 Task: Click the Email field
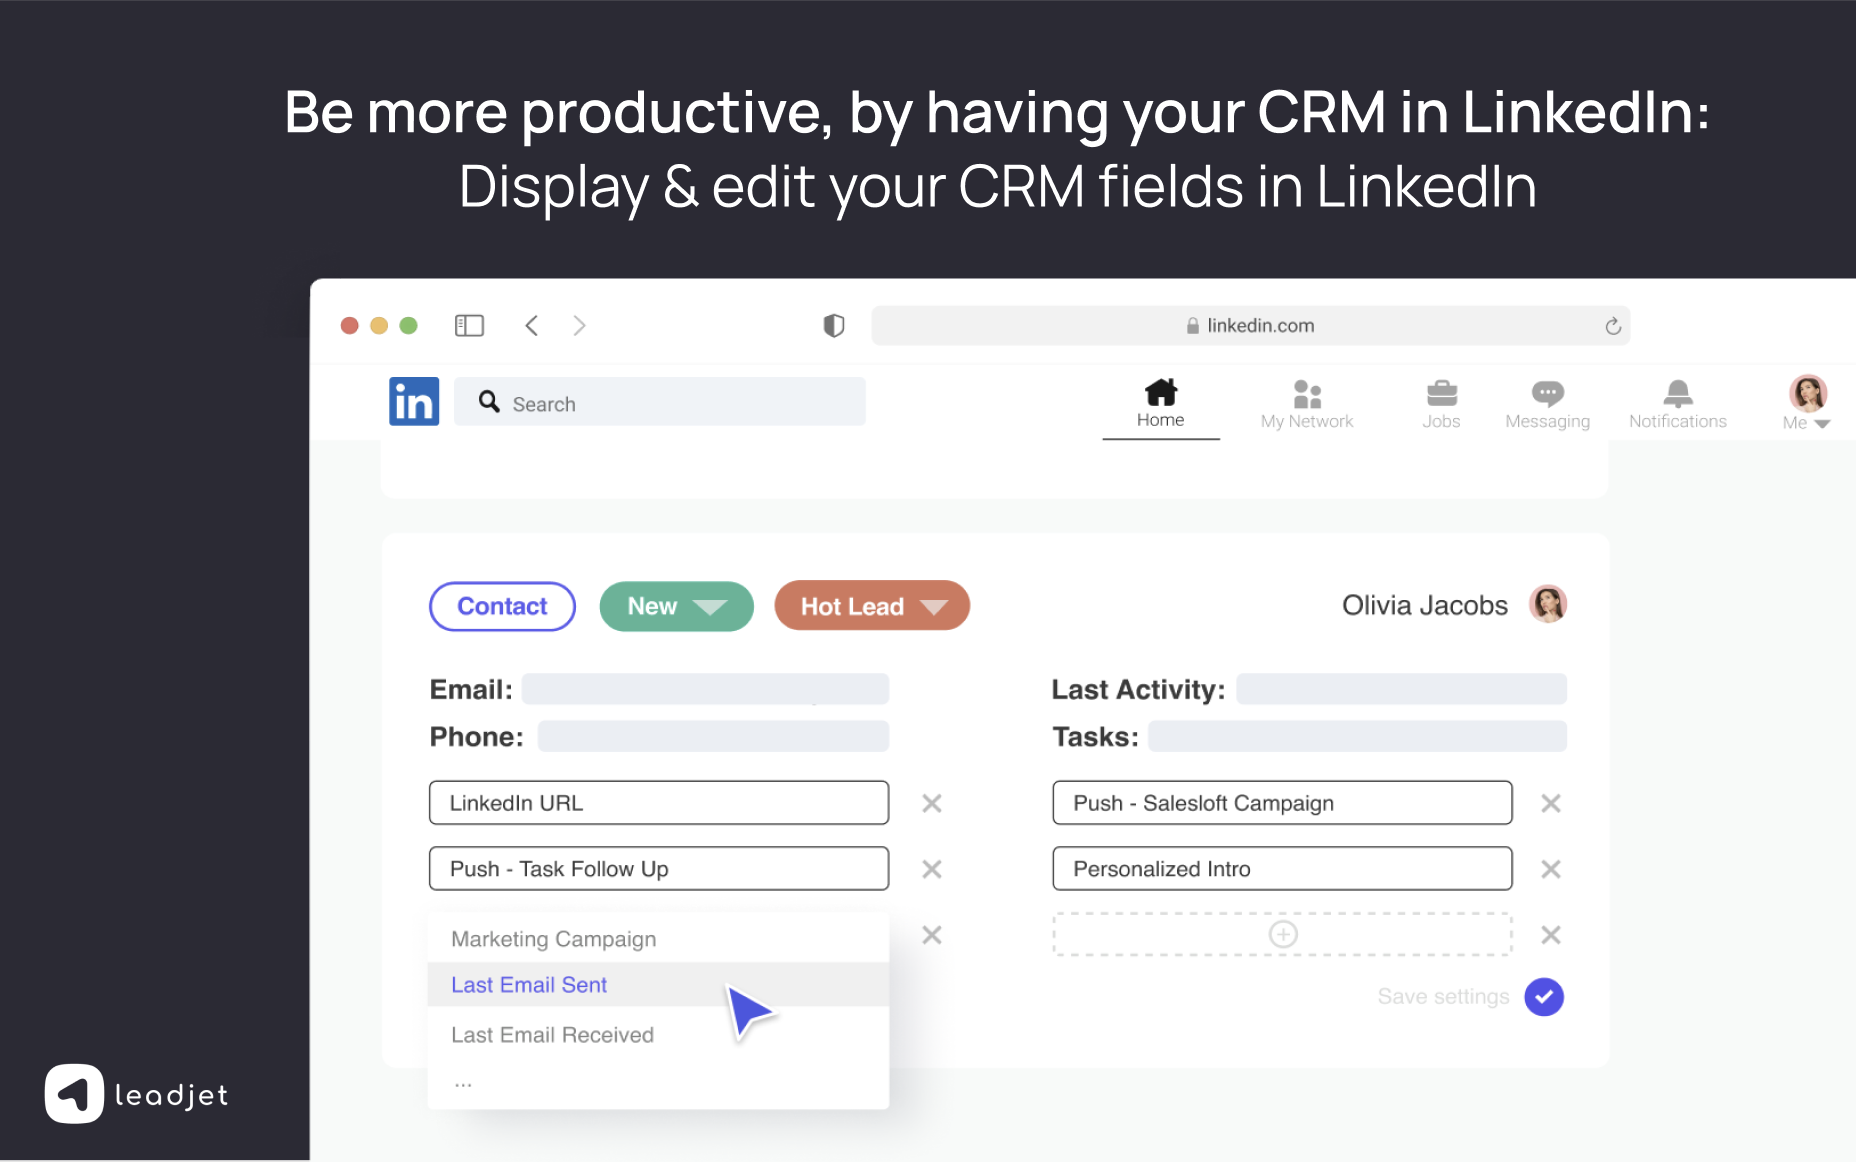click(x=705, y=689)
